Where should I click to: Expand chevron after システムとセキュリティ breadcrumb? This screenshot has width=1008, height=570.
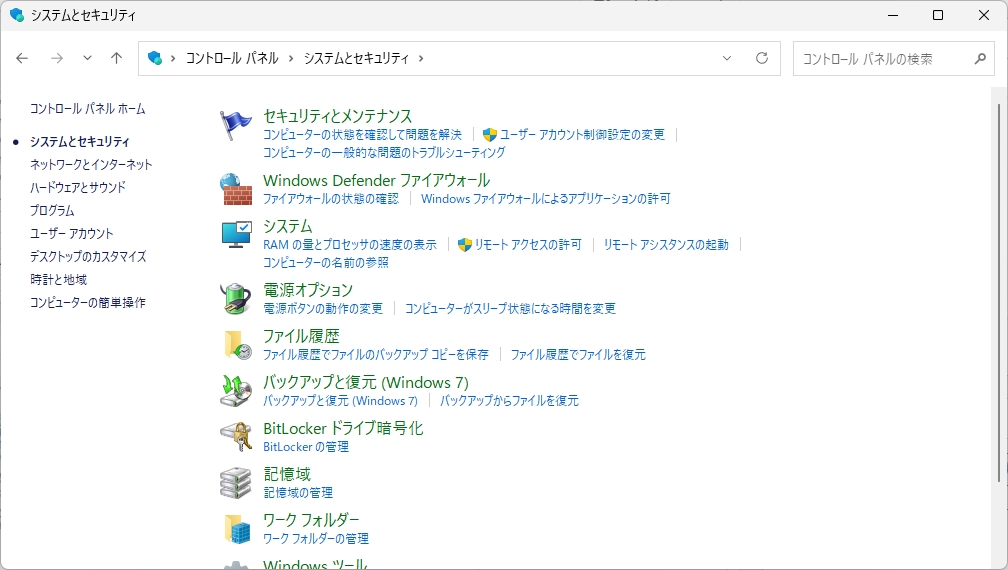pyautogui.click(x=421, y=58)
